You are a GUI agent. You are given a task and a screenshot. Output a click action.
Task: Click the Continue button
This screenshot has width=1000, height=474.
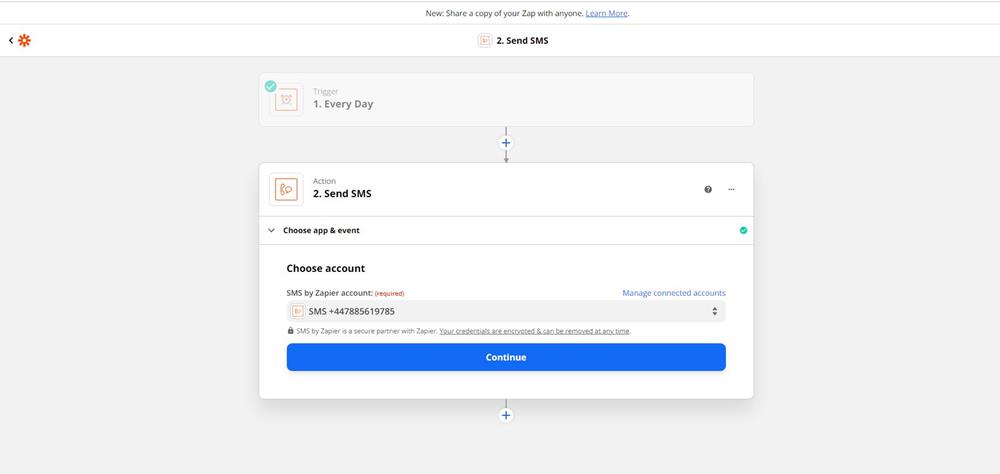(506, 357)
